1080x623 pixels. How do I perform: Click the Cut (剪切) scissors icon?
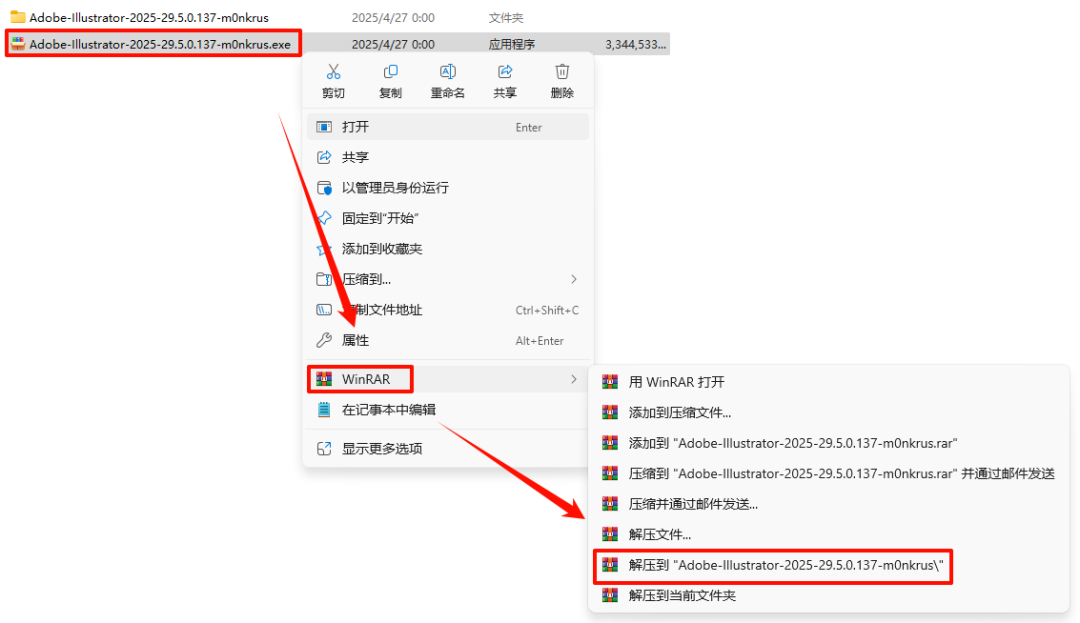tap(333, 72)
